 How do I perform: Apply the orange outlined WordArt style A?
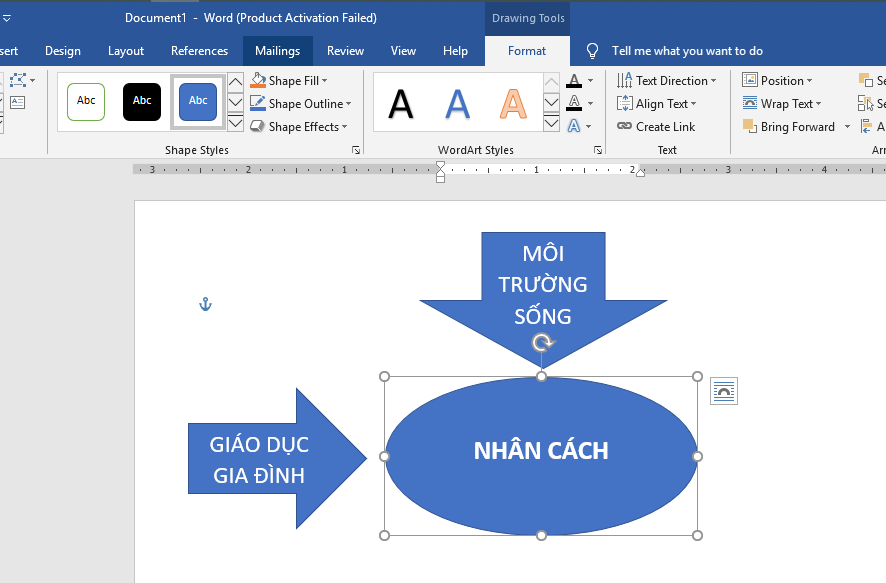[x=513, y=105]
